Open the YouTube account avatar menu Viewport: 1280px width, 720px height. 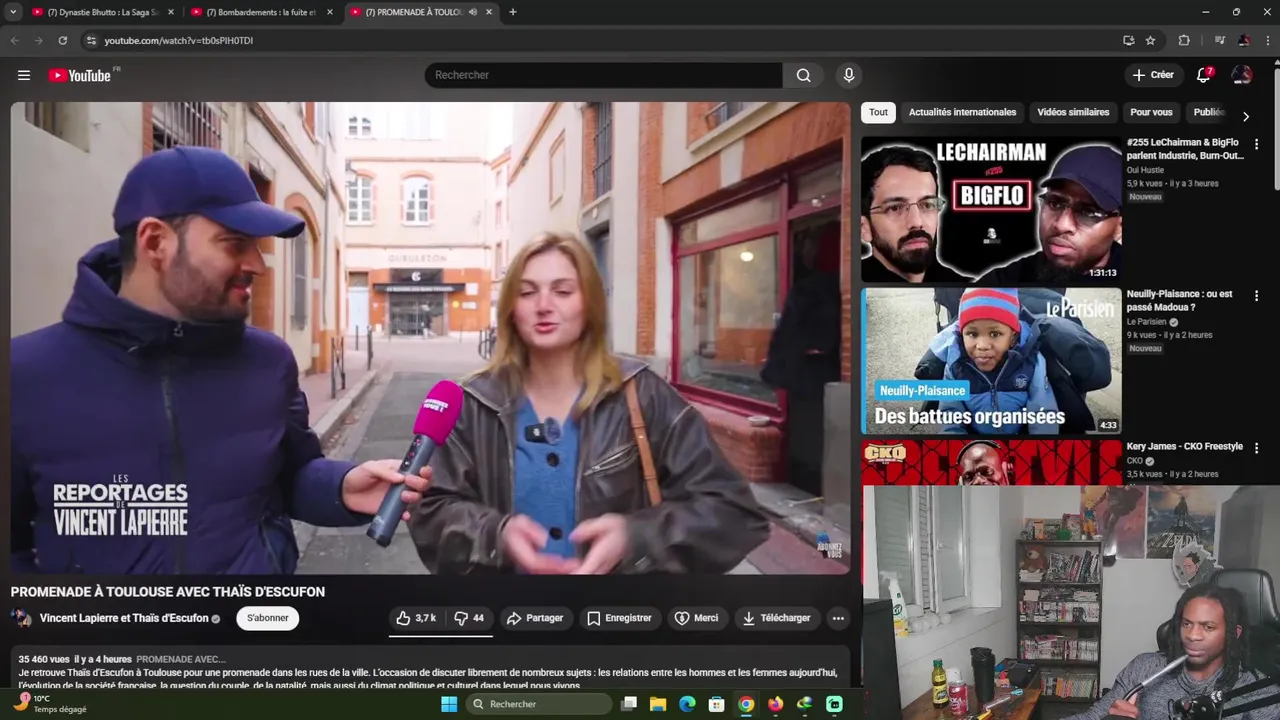1242,75
